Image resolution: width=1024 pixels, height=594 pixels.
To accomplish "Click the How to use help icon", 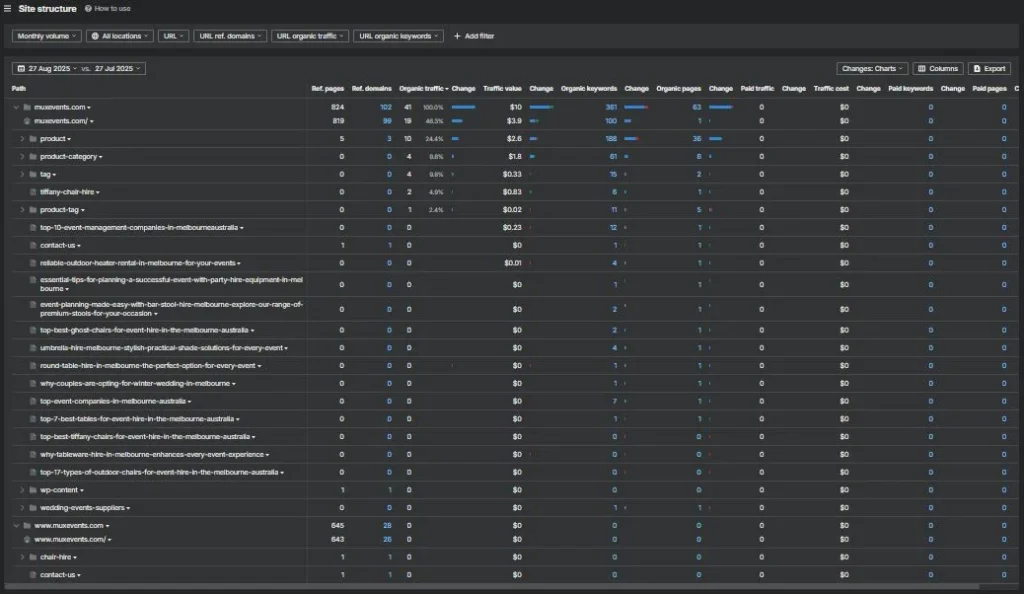I will coord(88,8).
